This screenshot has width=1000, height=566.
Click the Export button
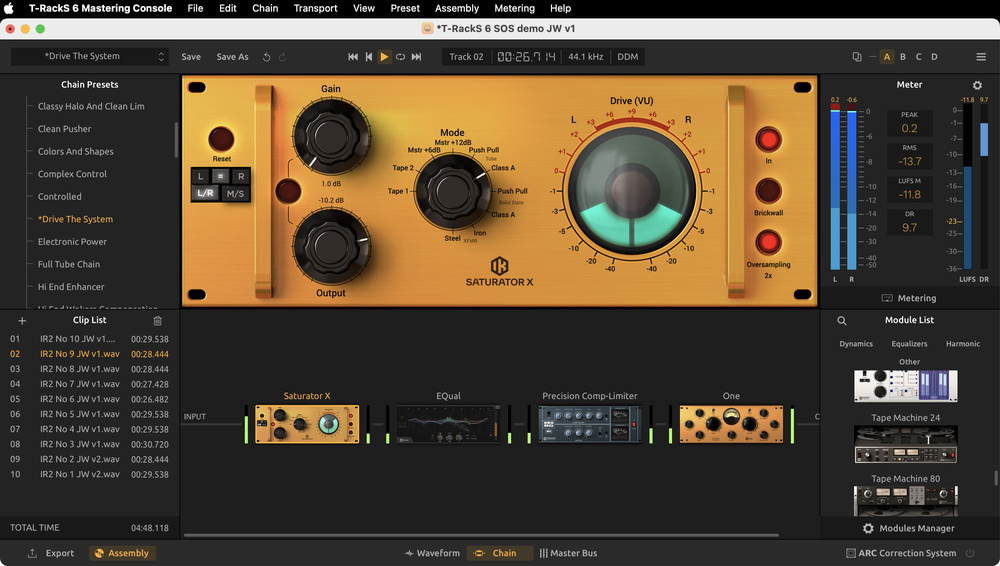(x=51, y=553)
